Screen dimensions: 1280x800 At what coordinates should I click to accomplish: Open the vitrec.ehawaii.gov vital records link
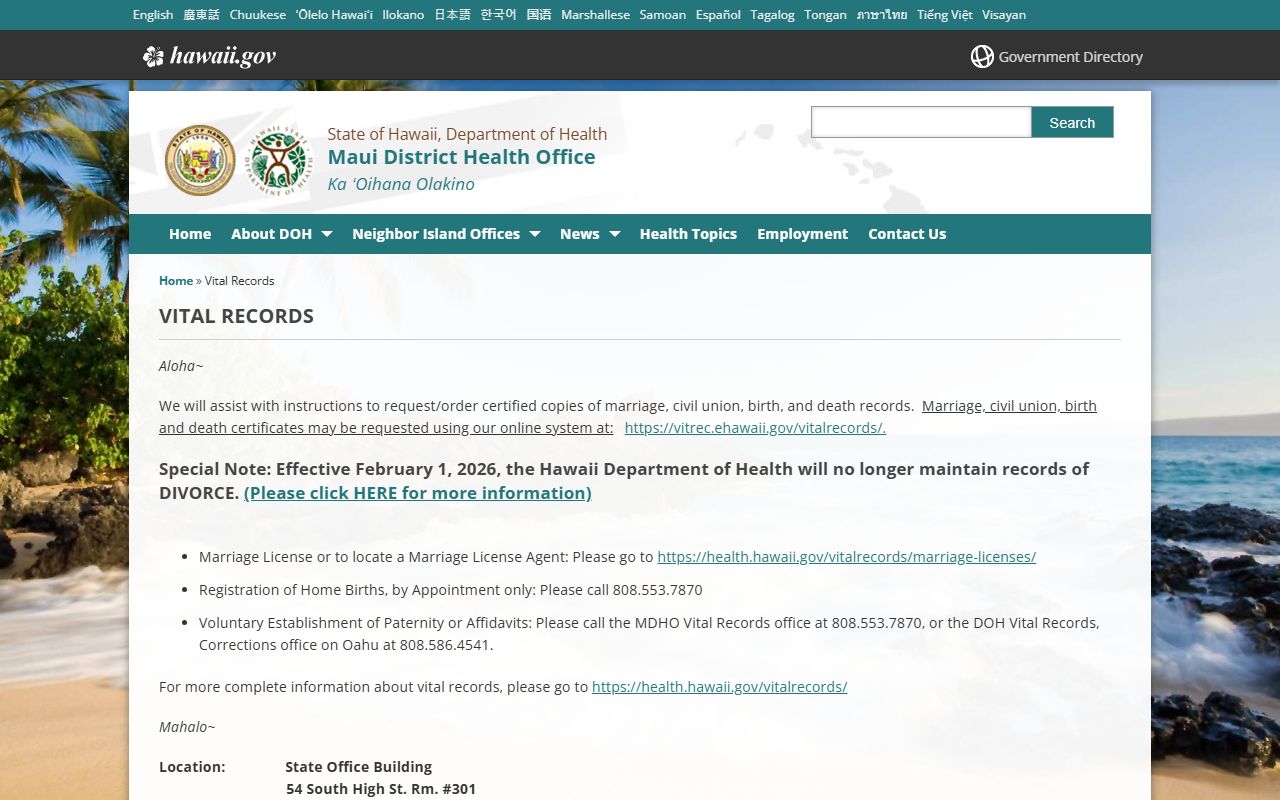point(755,428)
